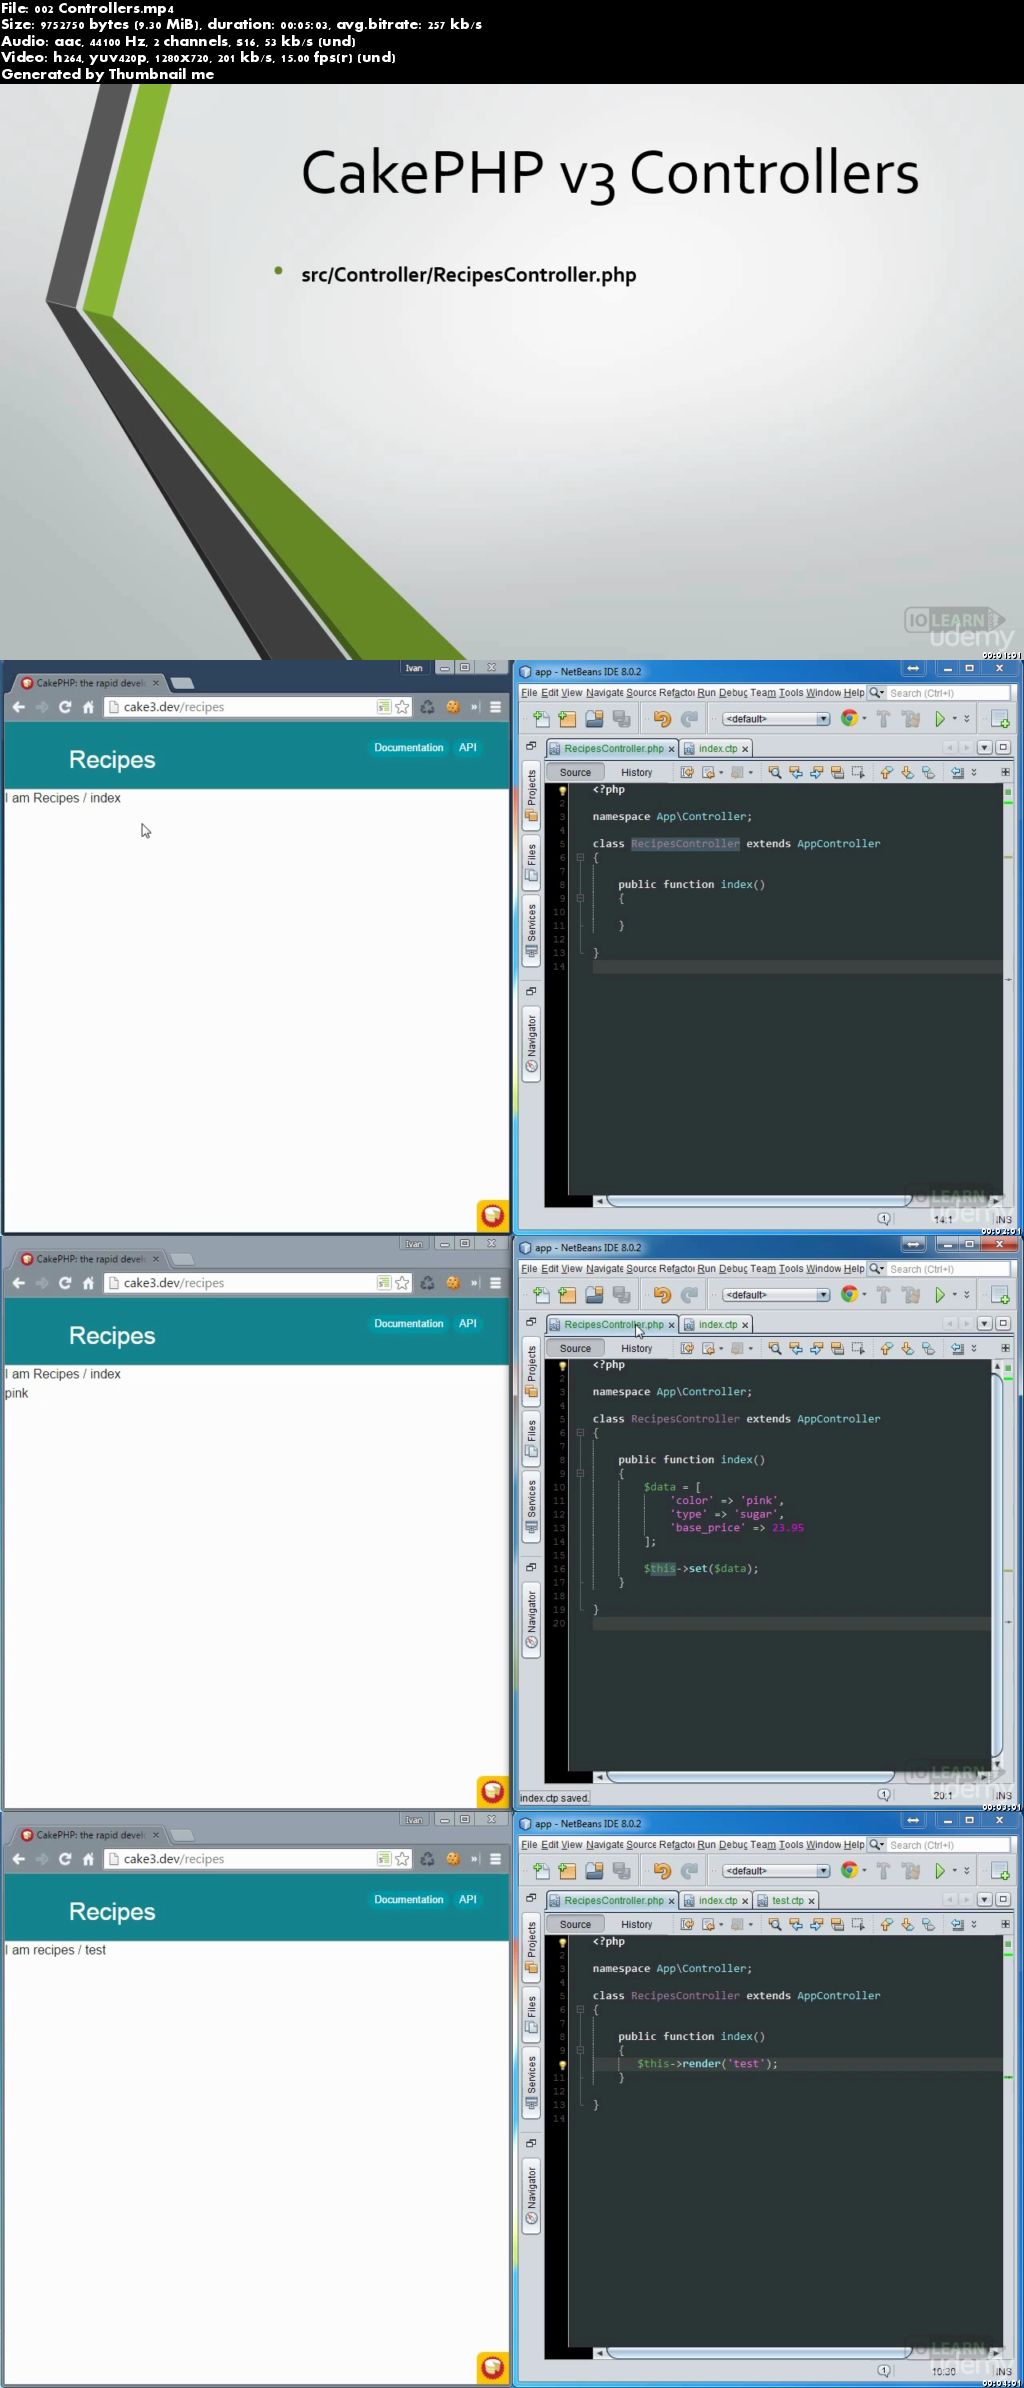The width and height of the screenshot is (1024, 2388).
Task: Click Open Project icon in NetBeans with empty index()
Action: (594, 718)
